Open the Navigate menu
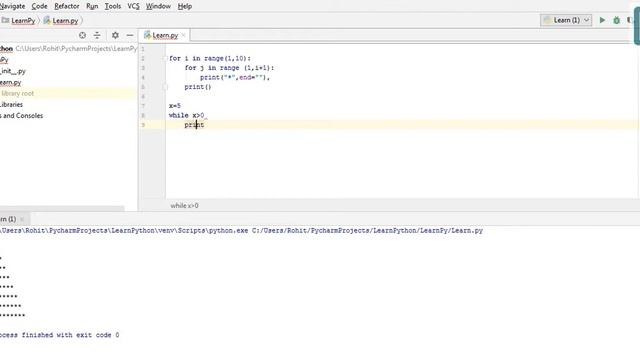Image resolution: width=640 pixels, height=360 pixels. [x=13, y=6]
